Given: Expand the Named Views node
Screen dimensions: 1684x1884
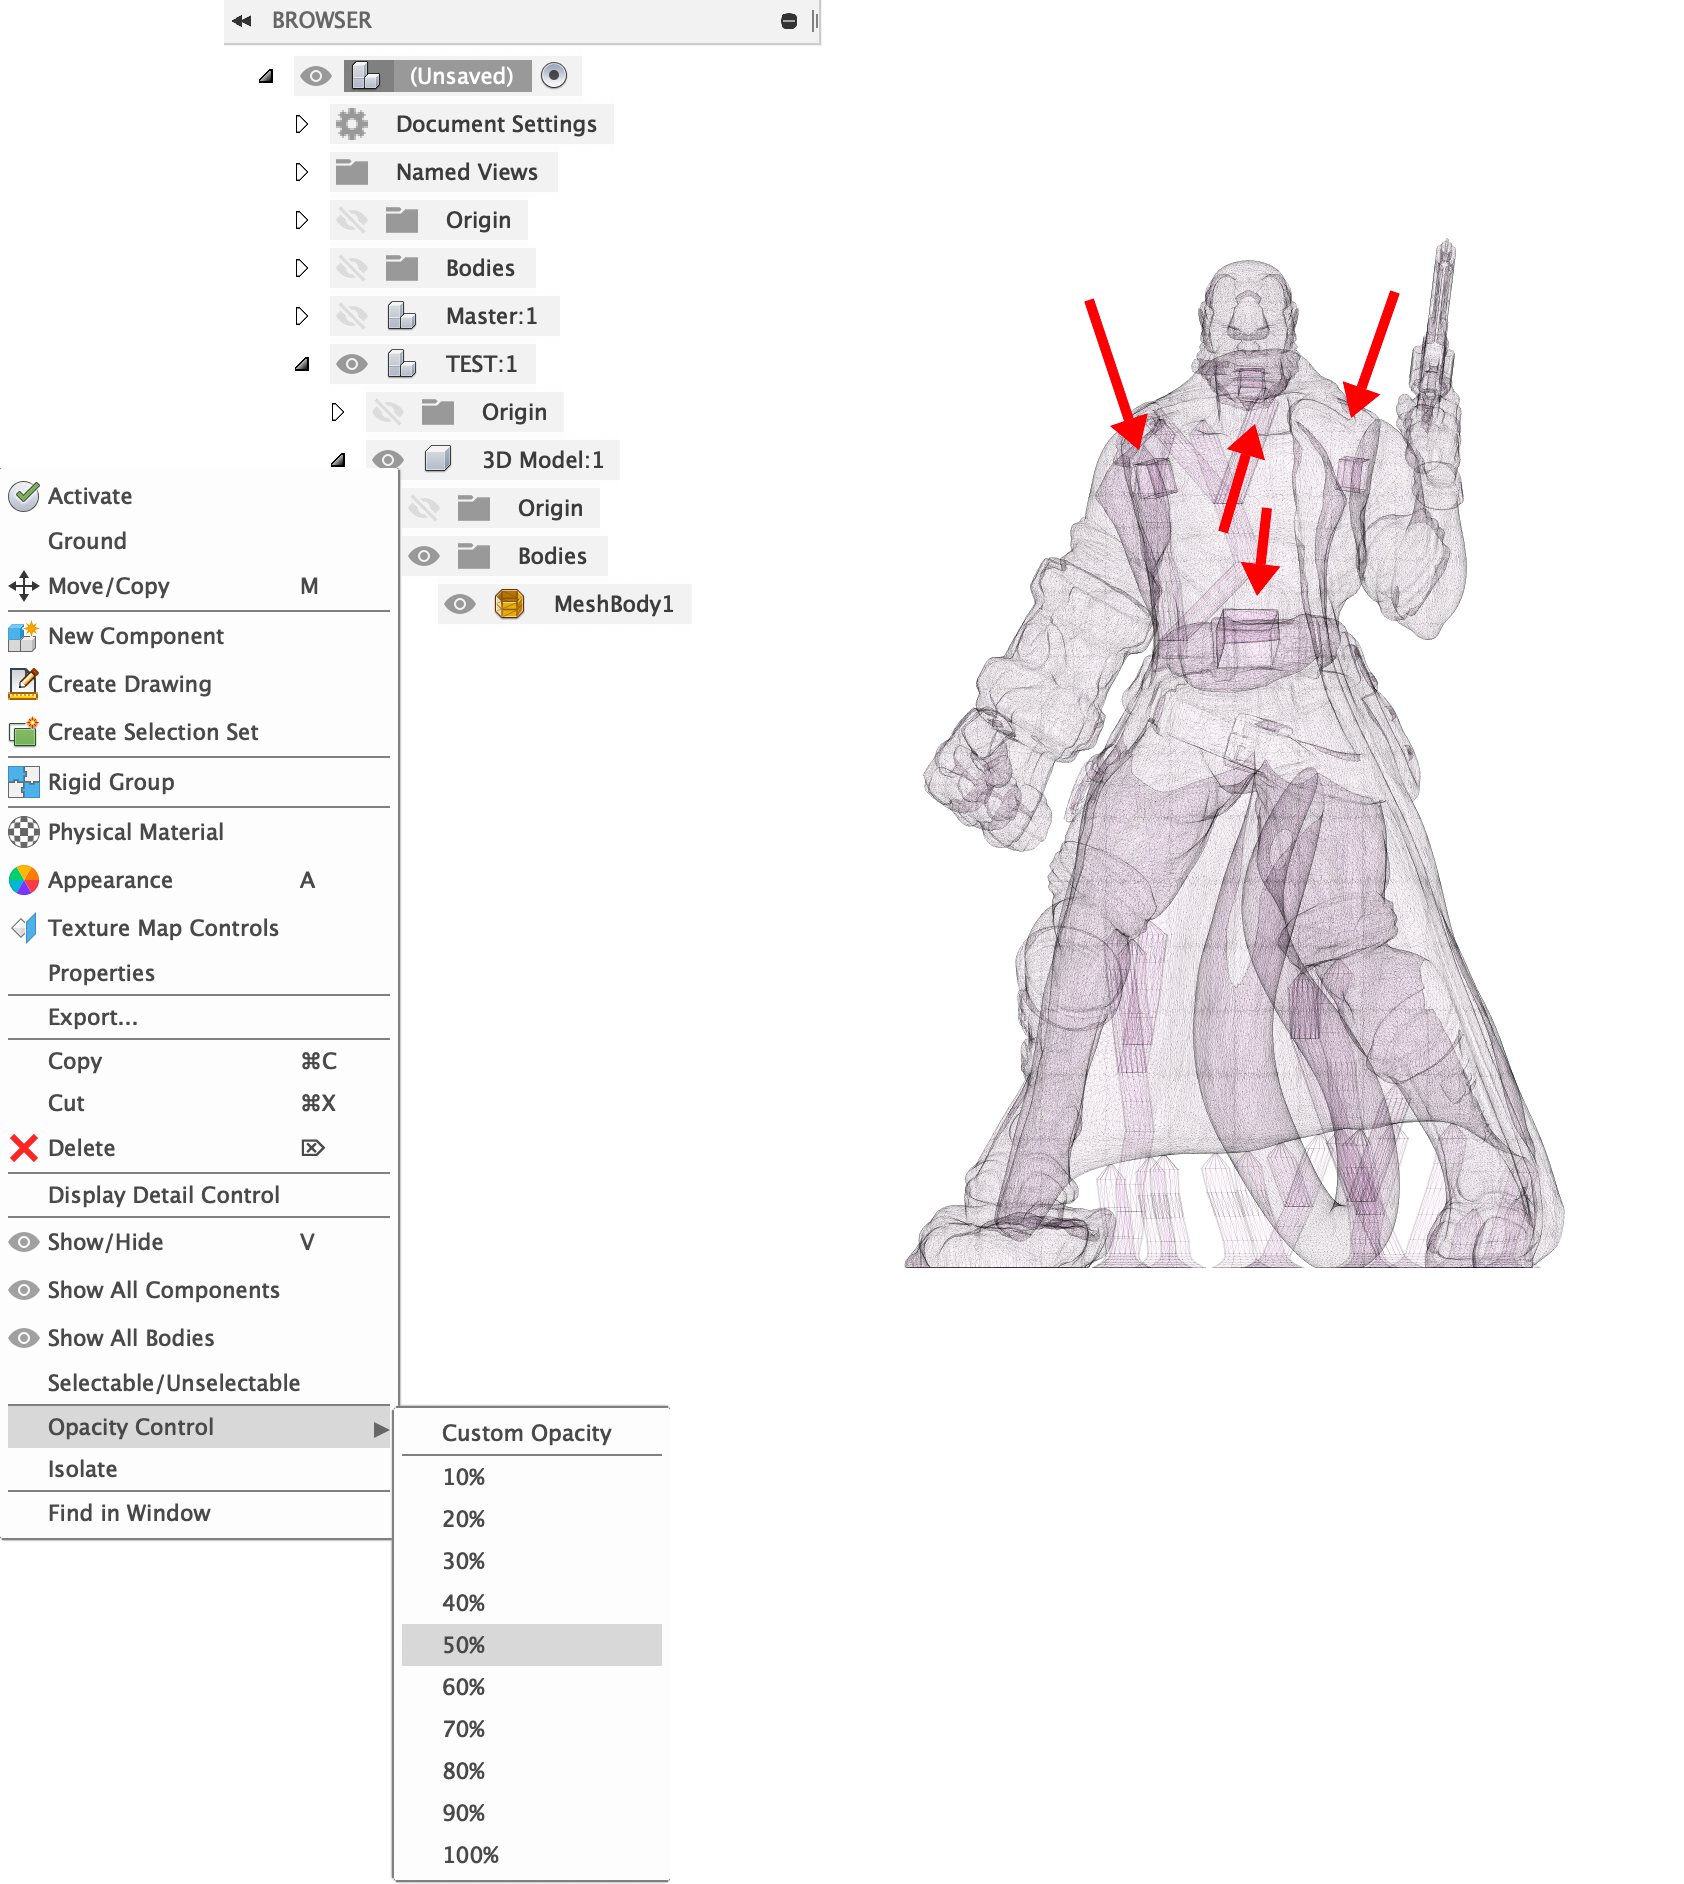Looking at the screenshot, I should tap(302, 172).
